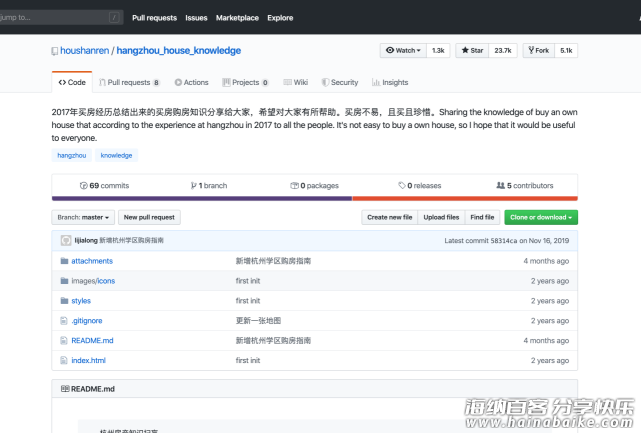The image size is (641, 433).
Task: Click Find file button
Action: pyautogui.click(x=482, y=217)
